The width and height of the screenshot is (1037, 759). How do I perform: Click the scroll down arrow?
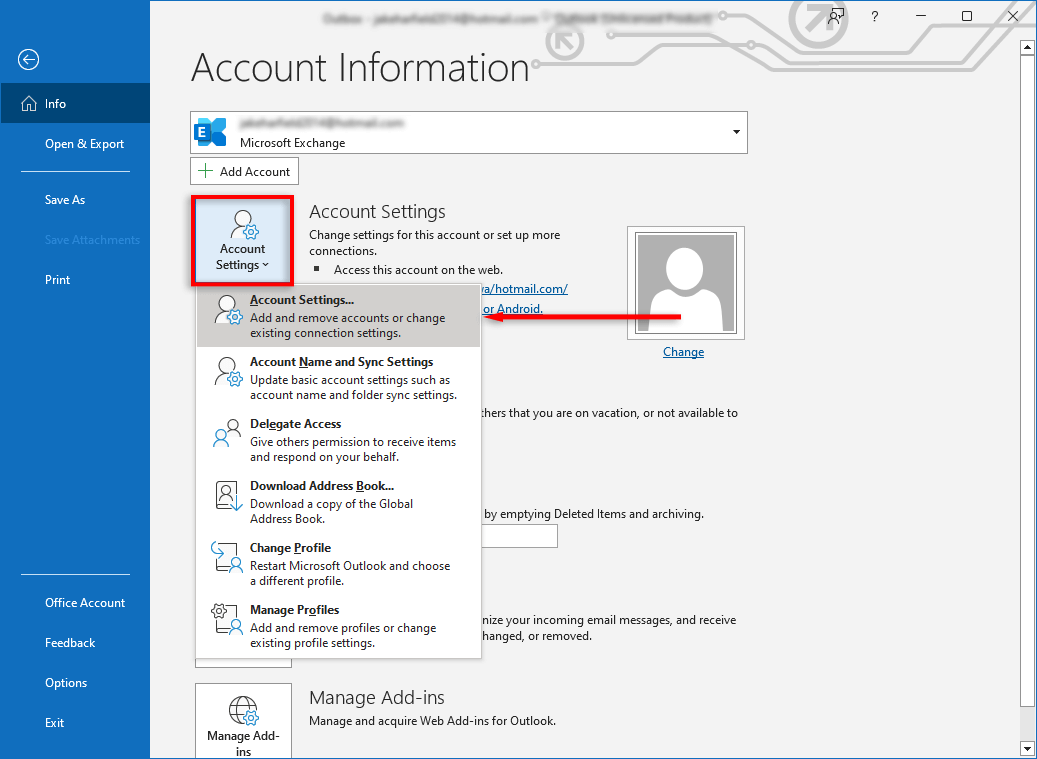coord(1027,748)
